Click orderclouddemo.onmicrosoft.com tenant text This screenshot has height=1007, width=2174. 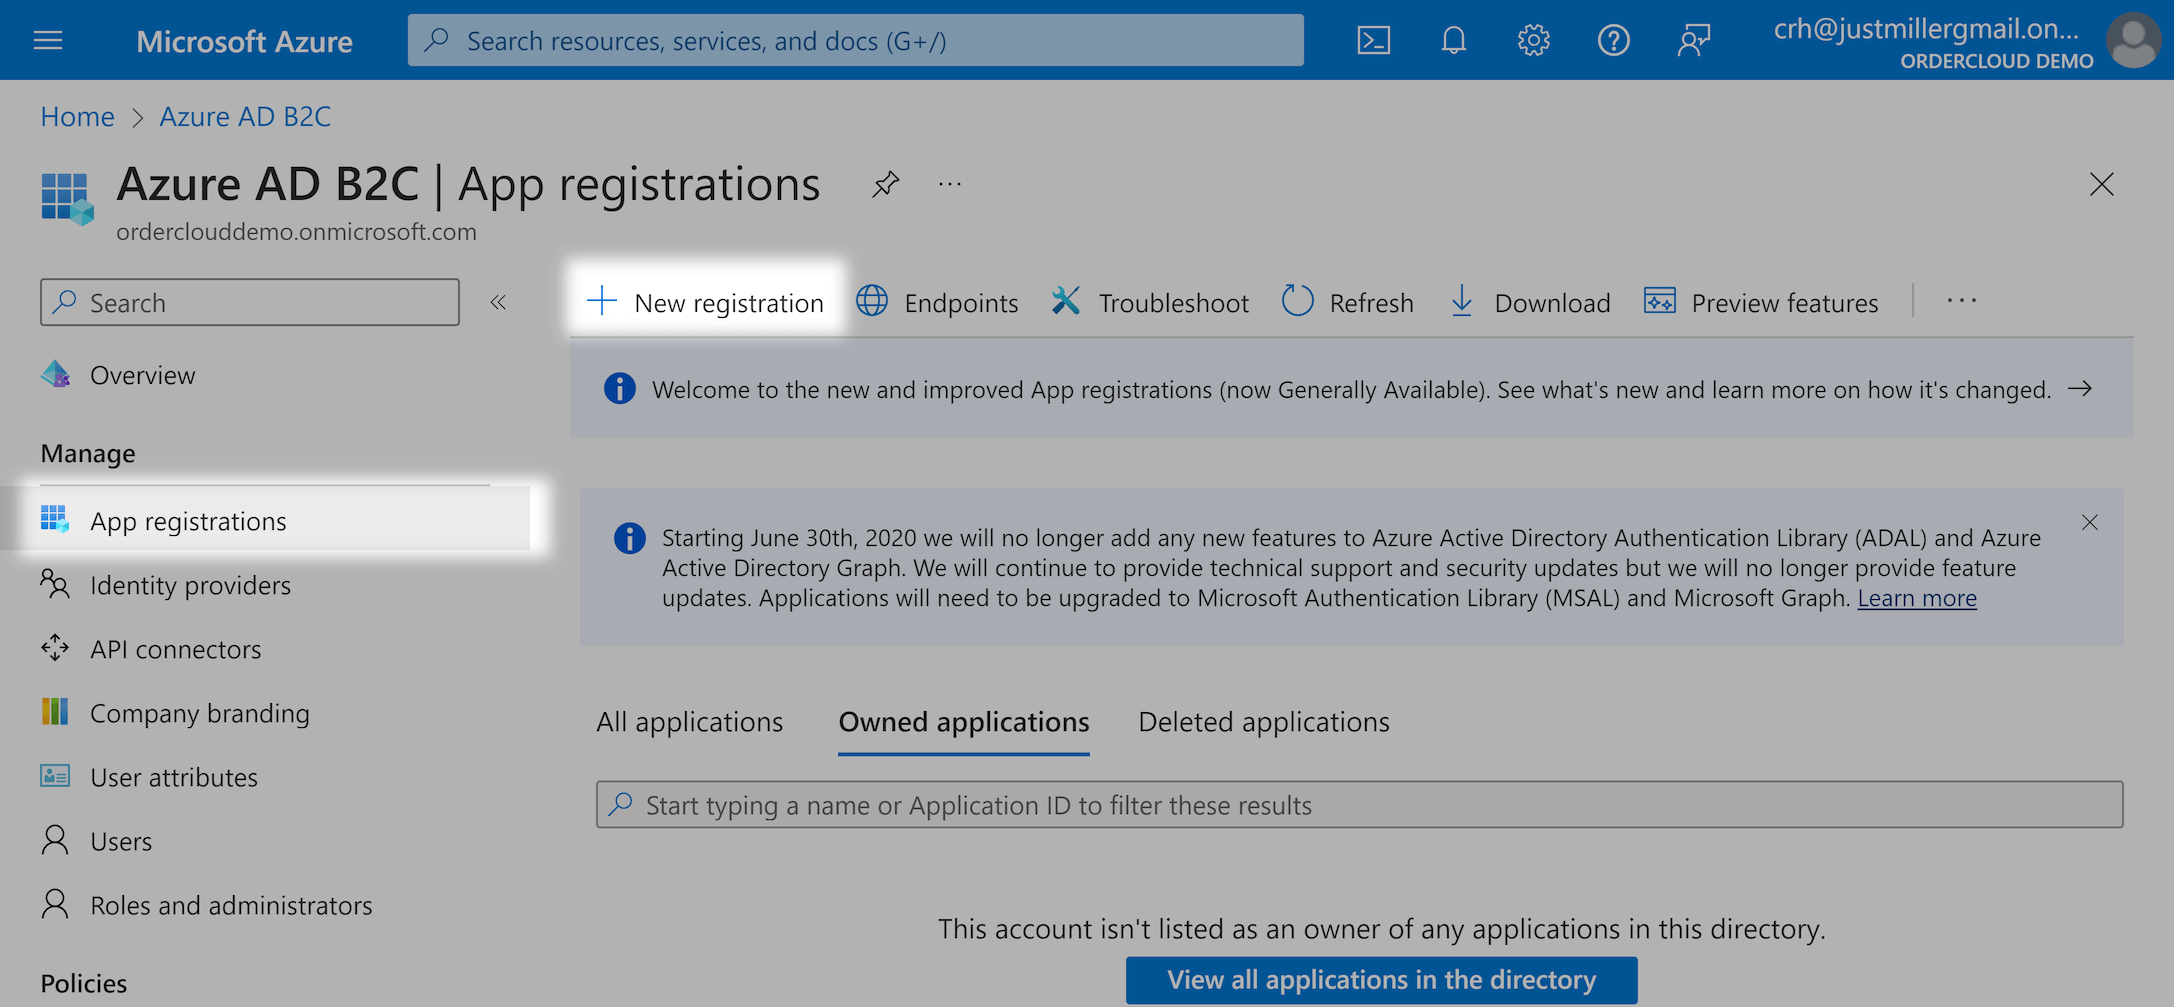click(296, 232)
